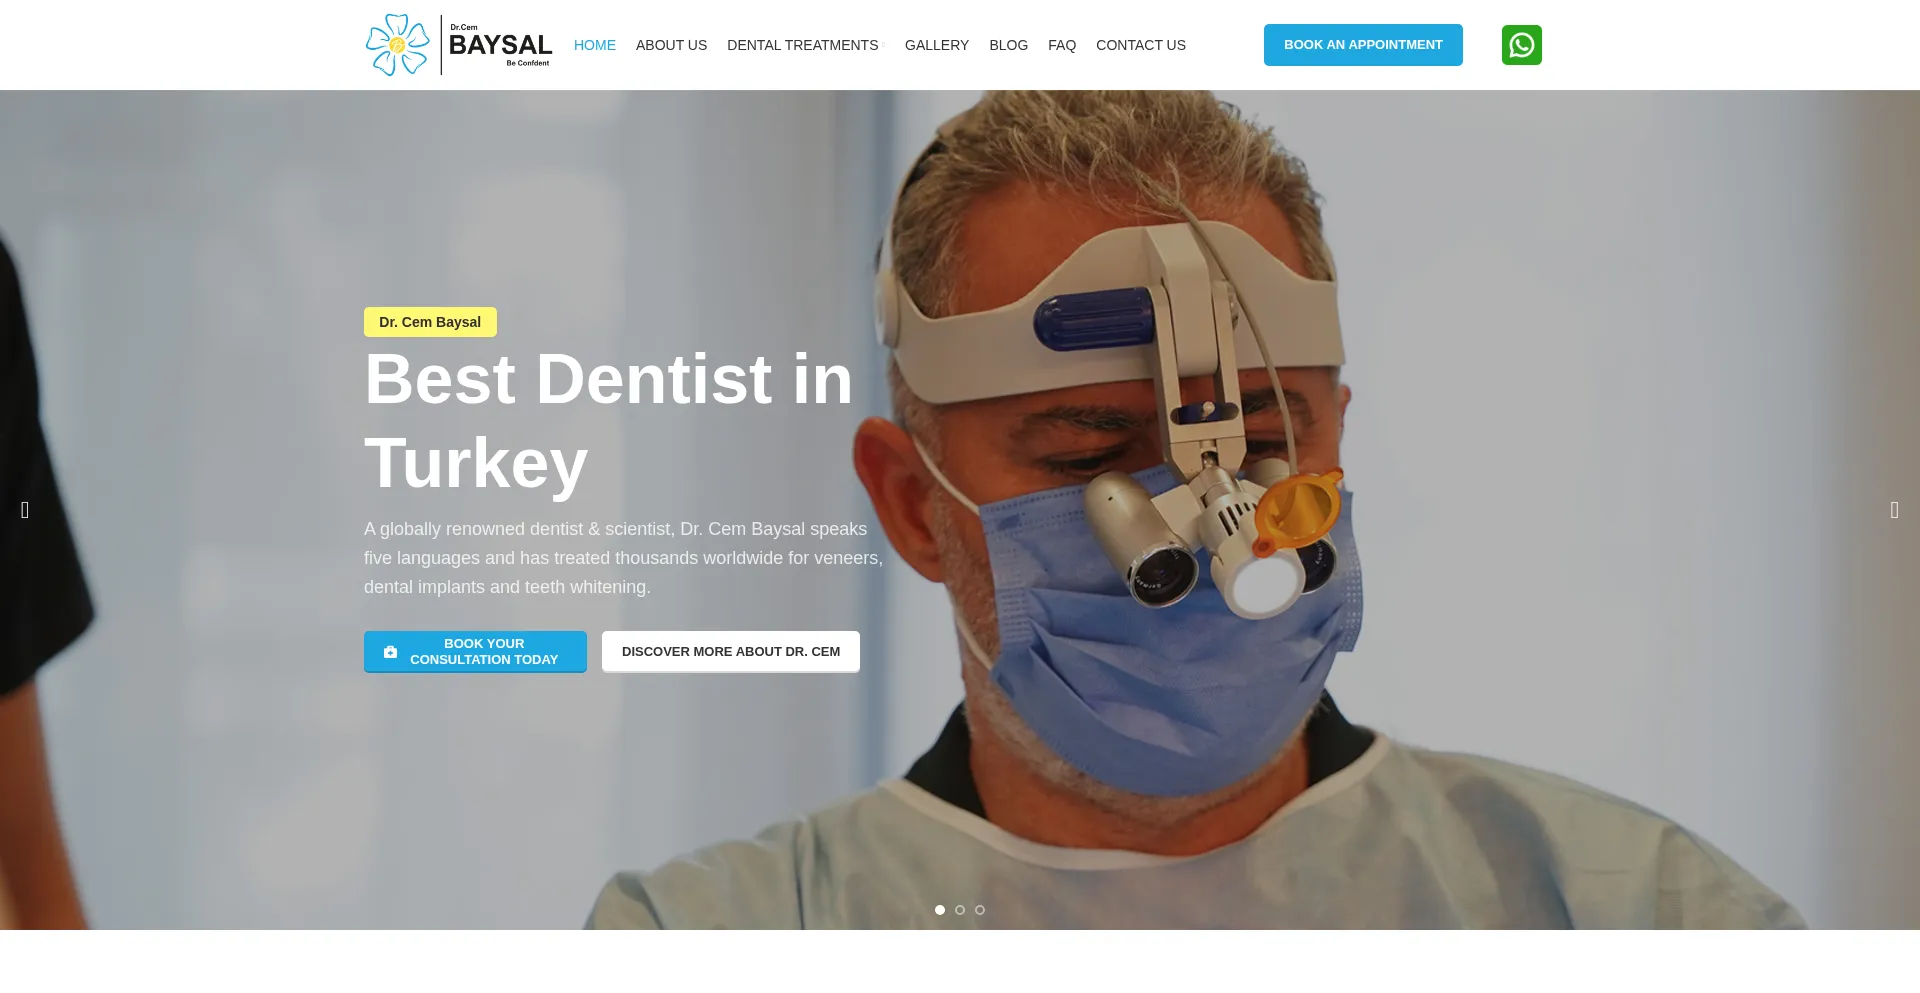Click Book an Appointment button
Image resolution: width=1920 pixels, height=993 pixels.
1363,45
